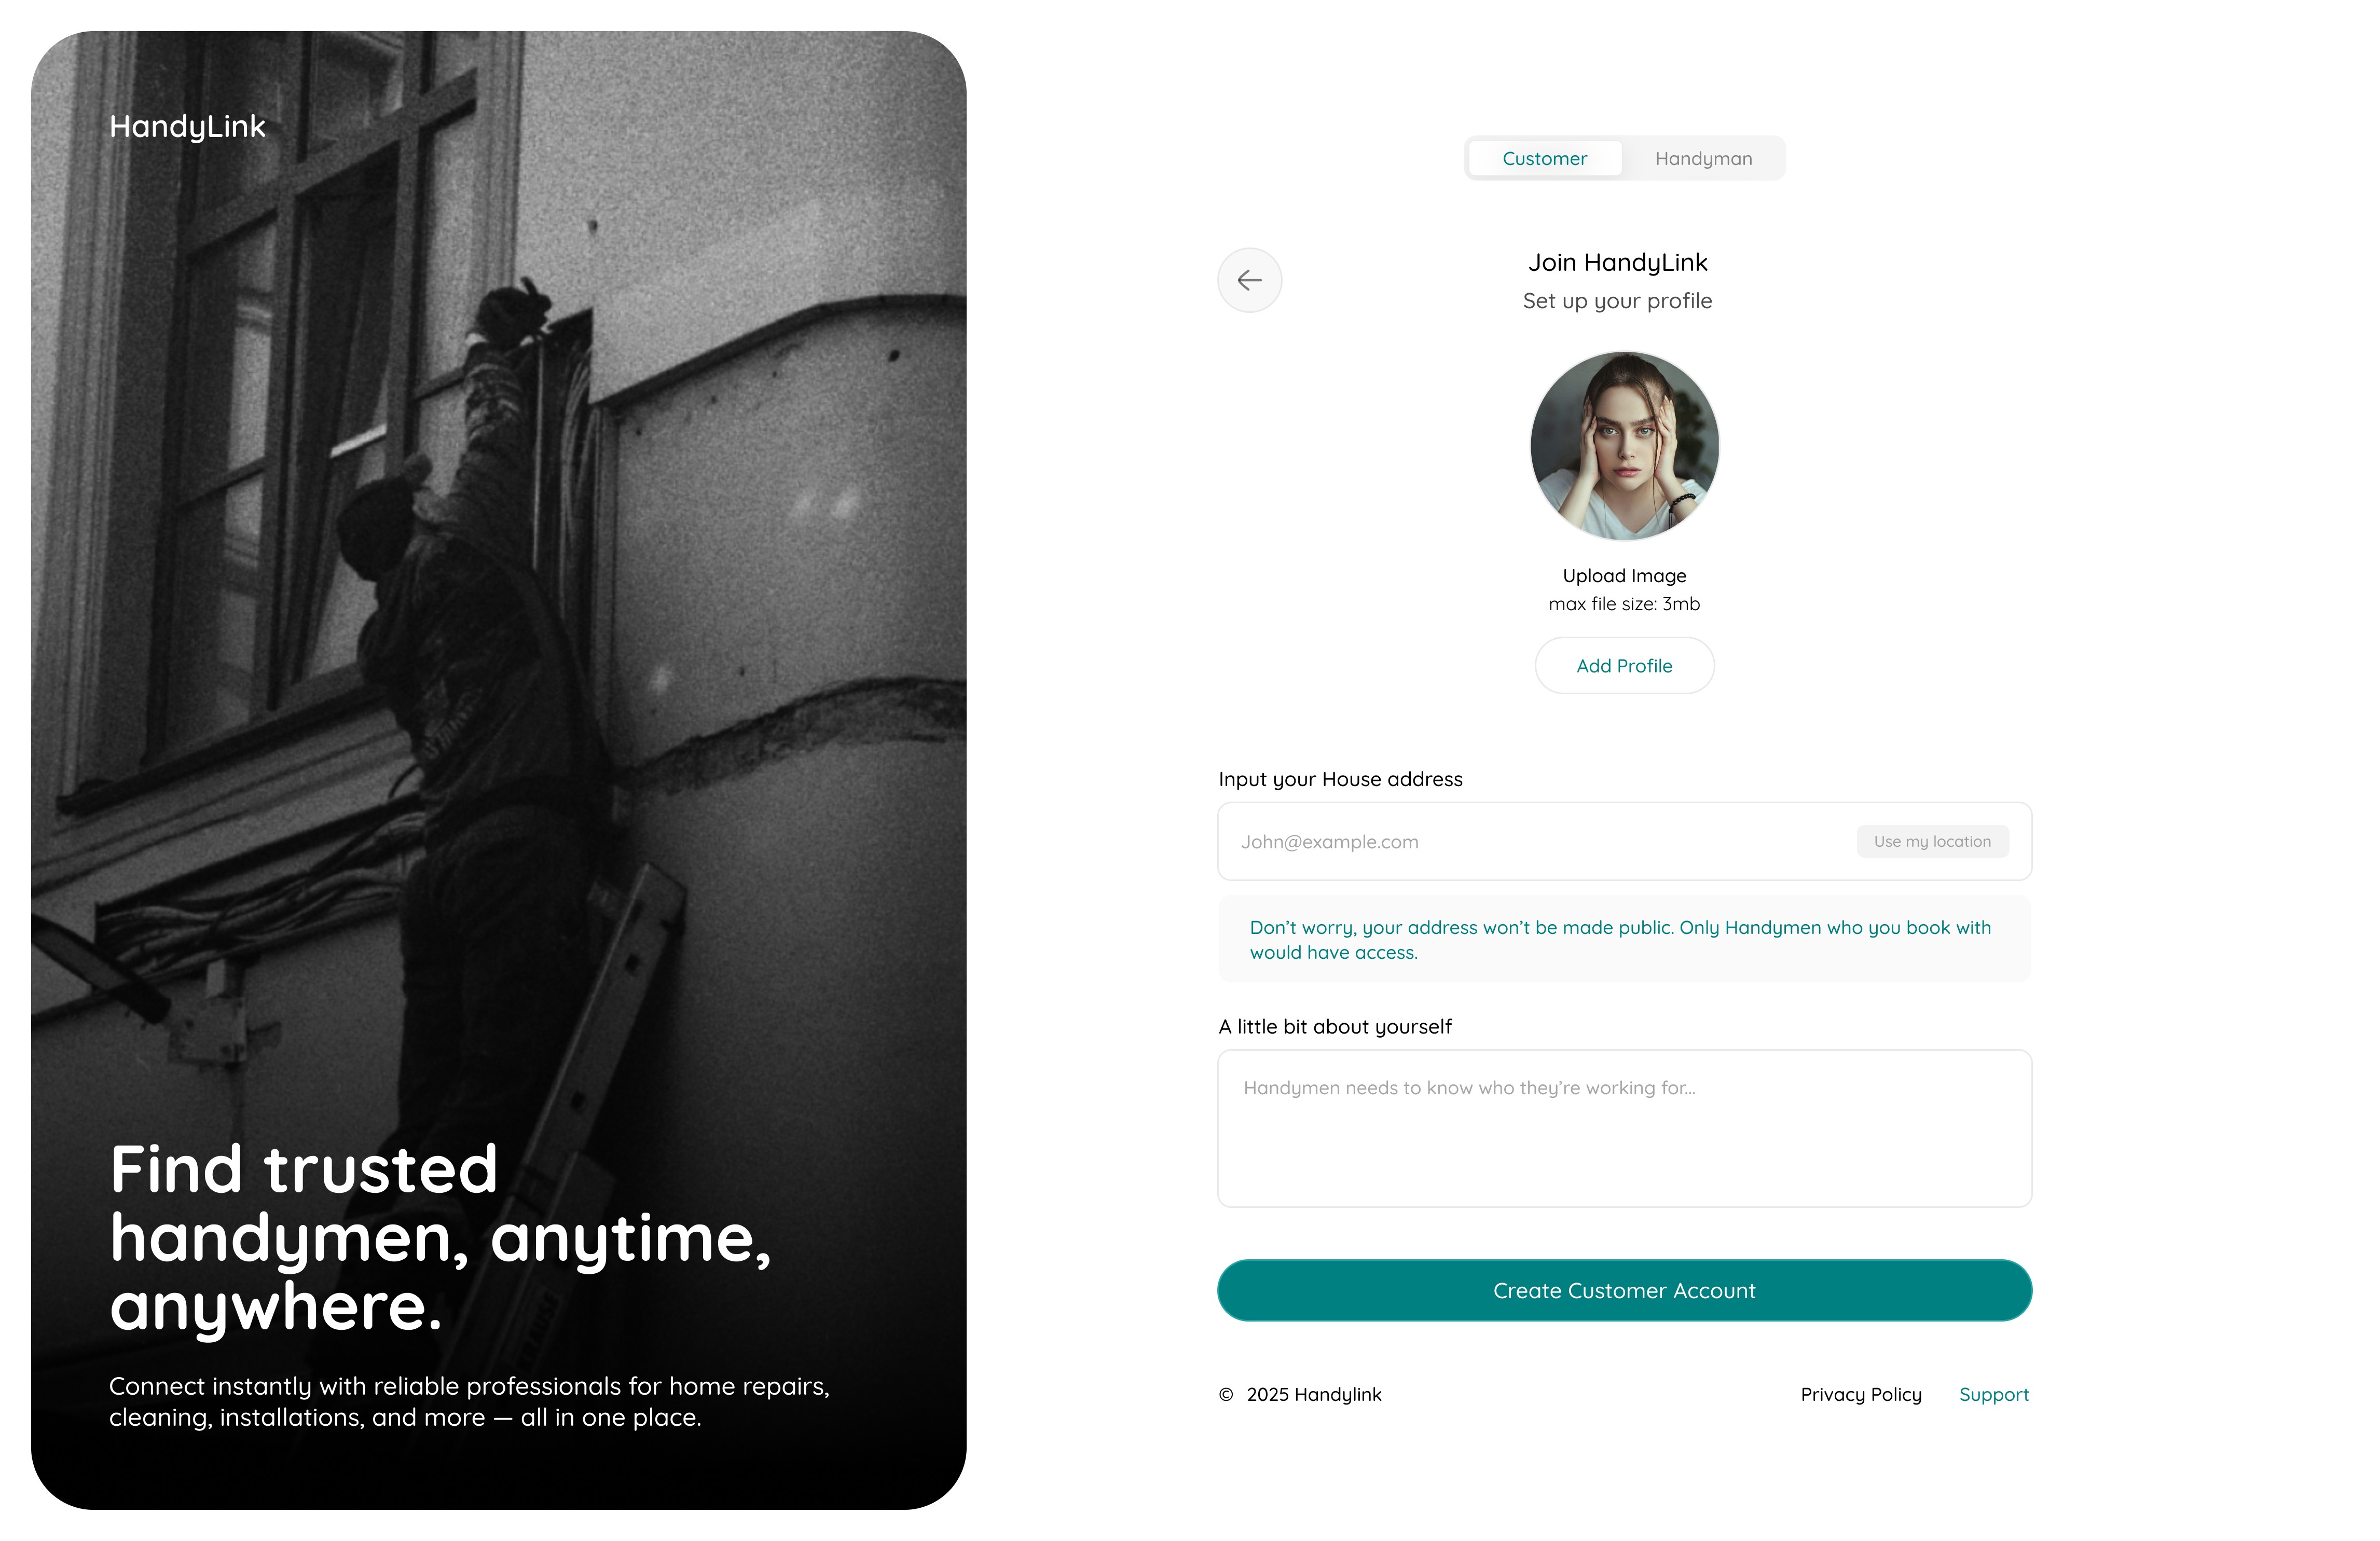Click the Use my location button
Screen dimensions: 2380x1541
[1932, 842]
